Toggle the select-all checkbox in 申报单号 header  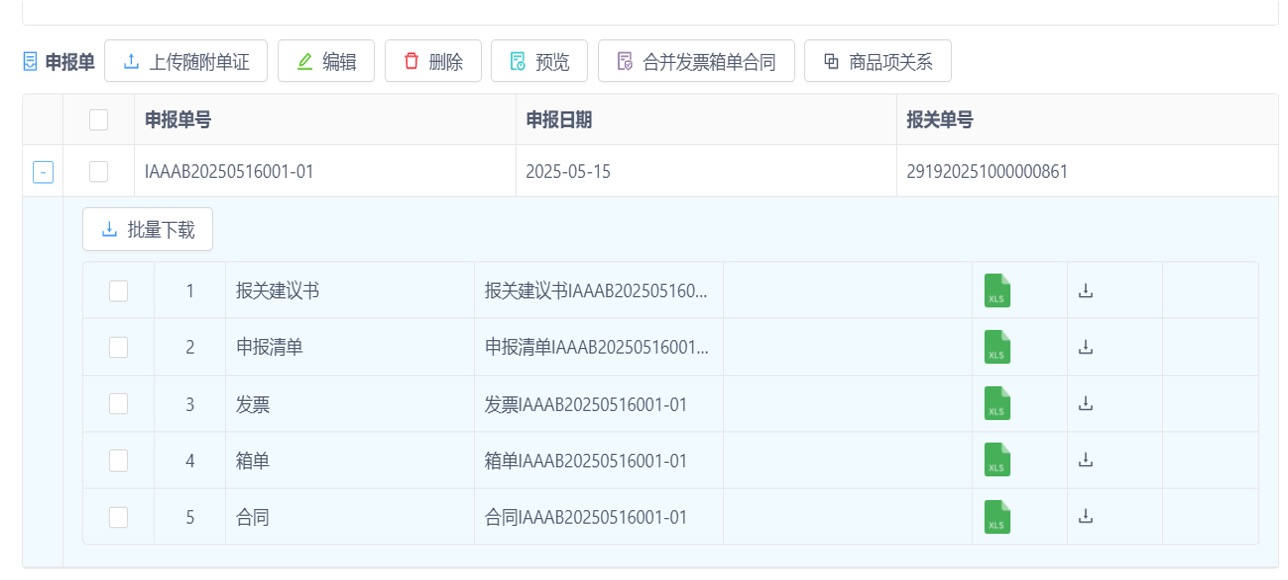98,120
